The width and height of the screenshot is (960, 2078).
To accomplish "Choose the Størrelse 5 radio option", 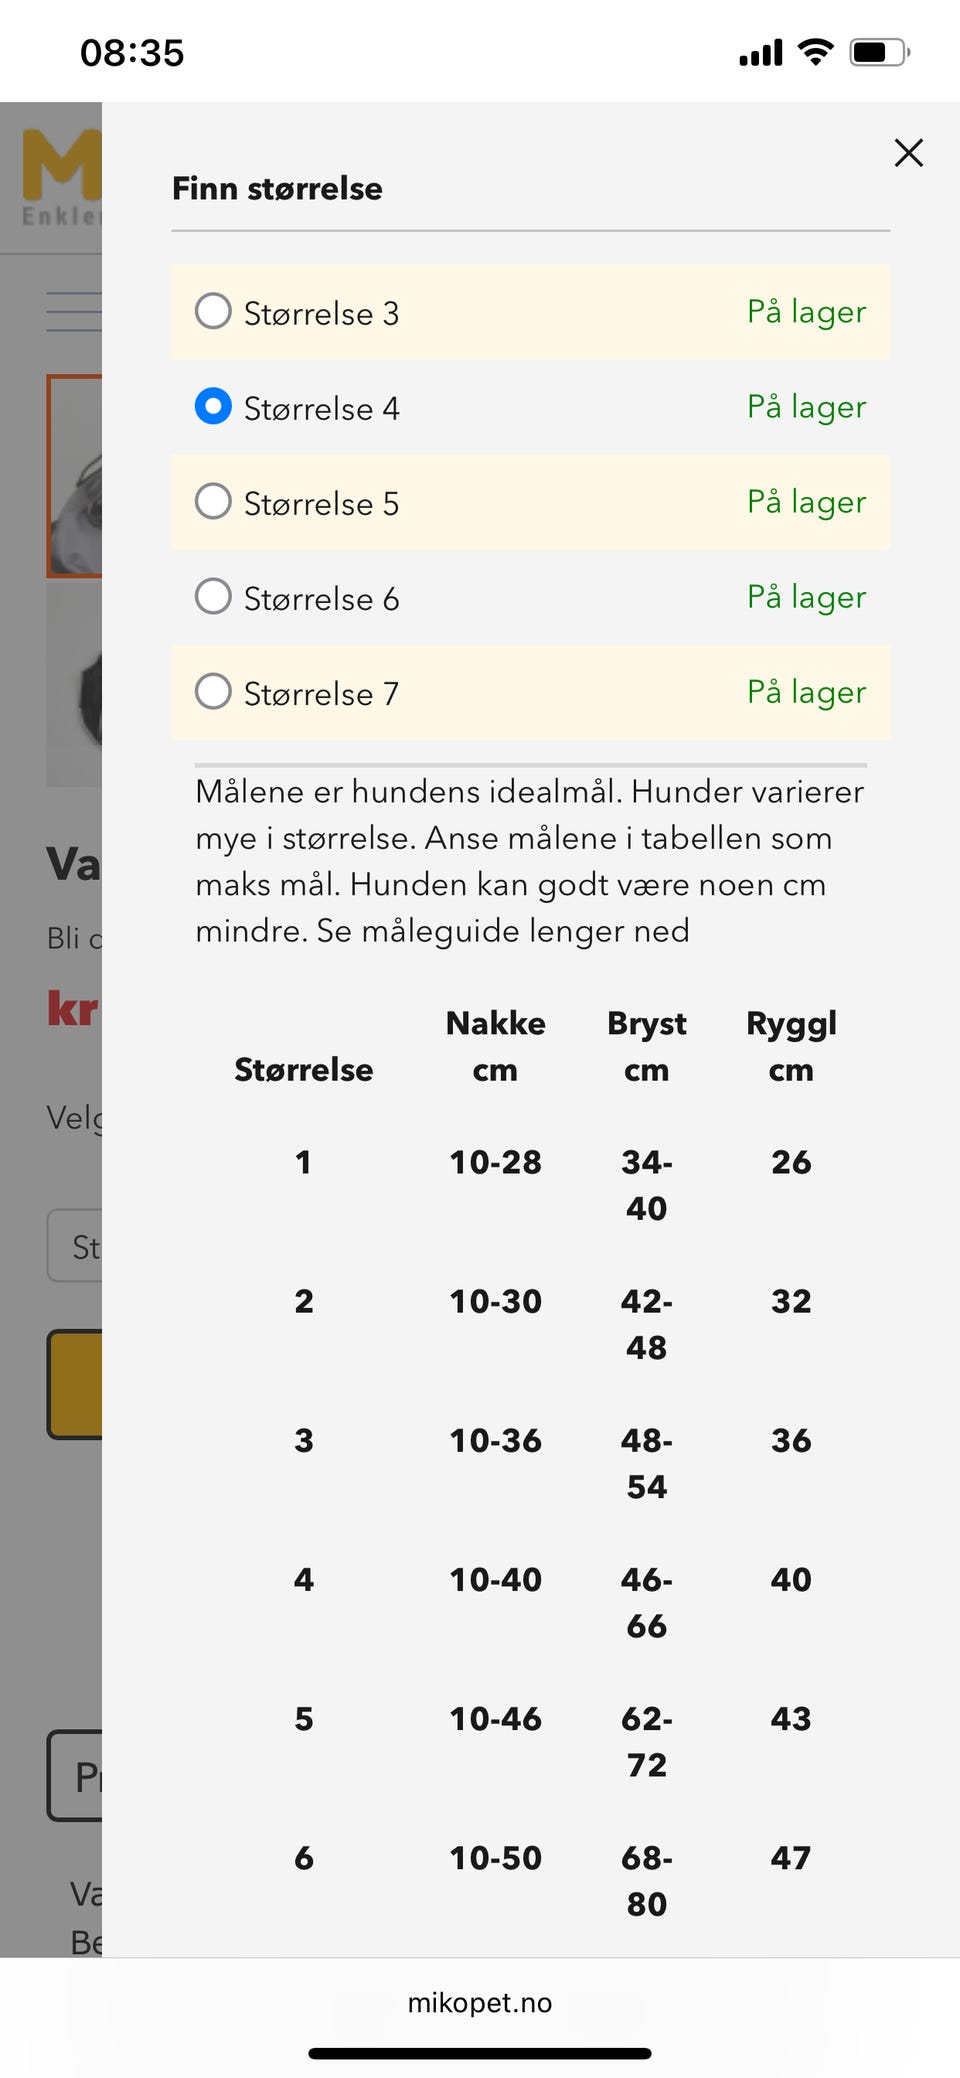I will (x=213, y=501).
